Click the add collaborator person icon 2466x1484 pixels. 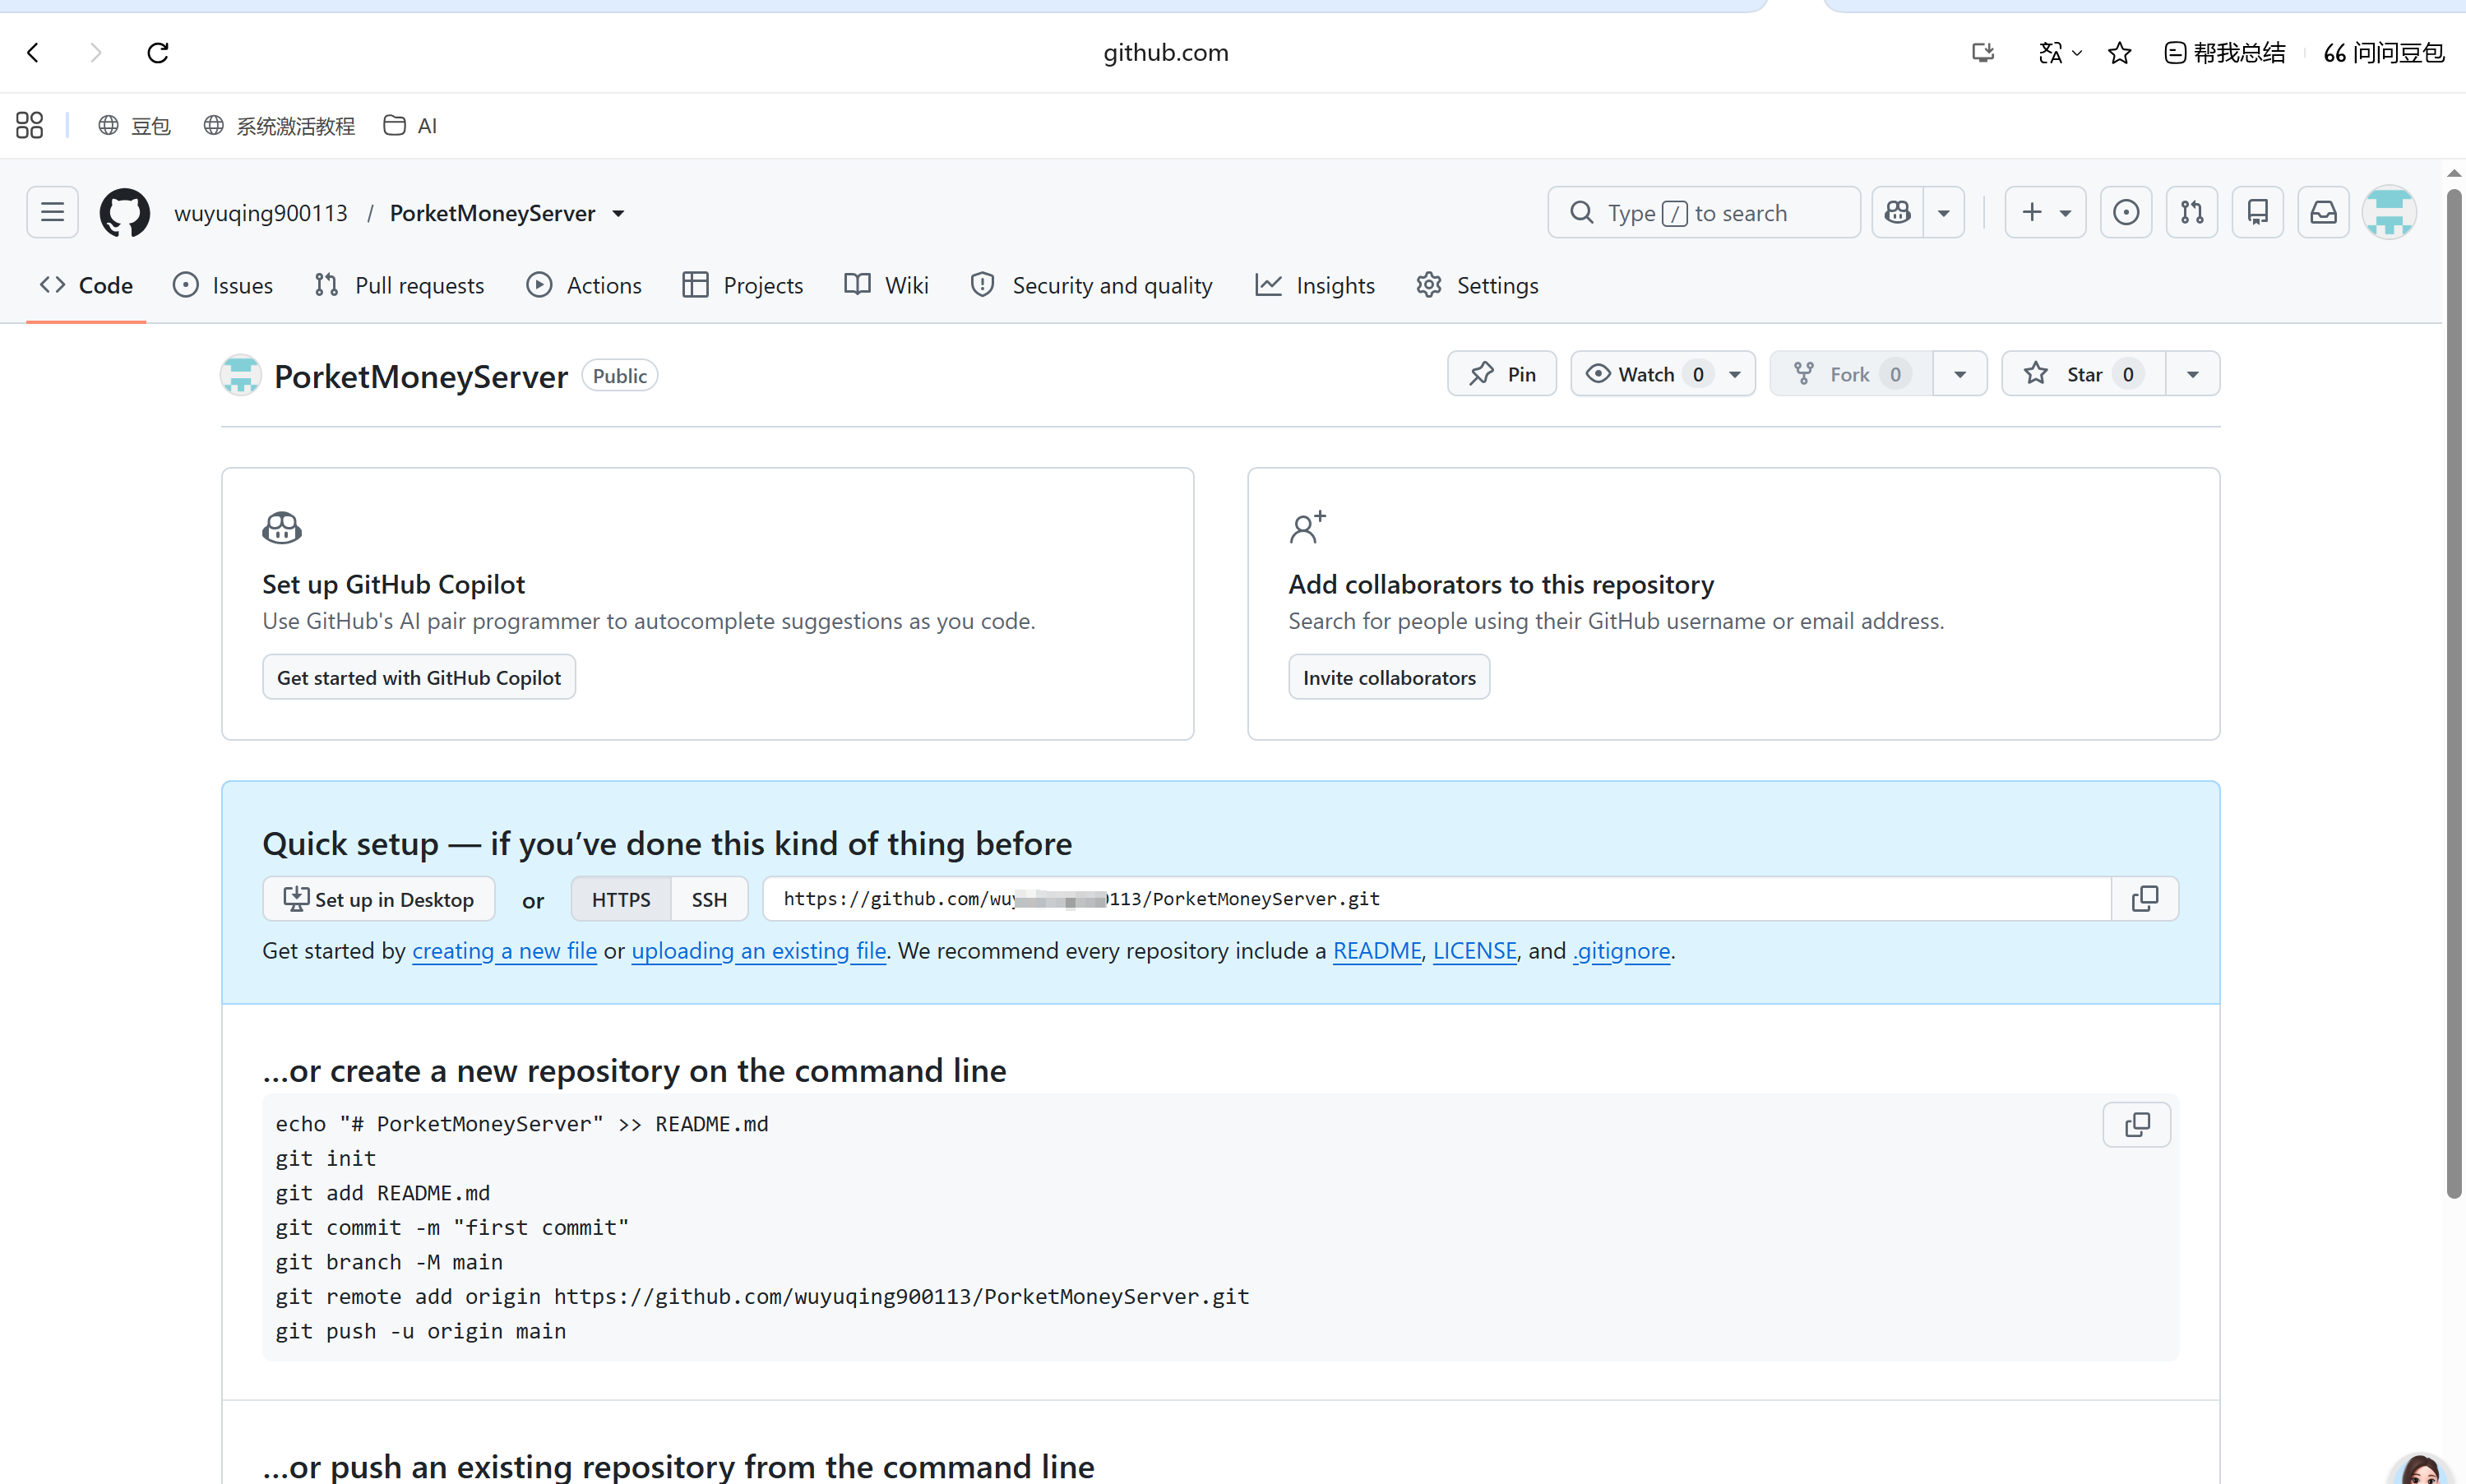pyautogui.click(x=1307, y=527)
